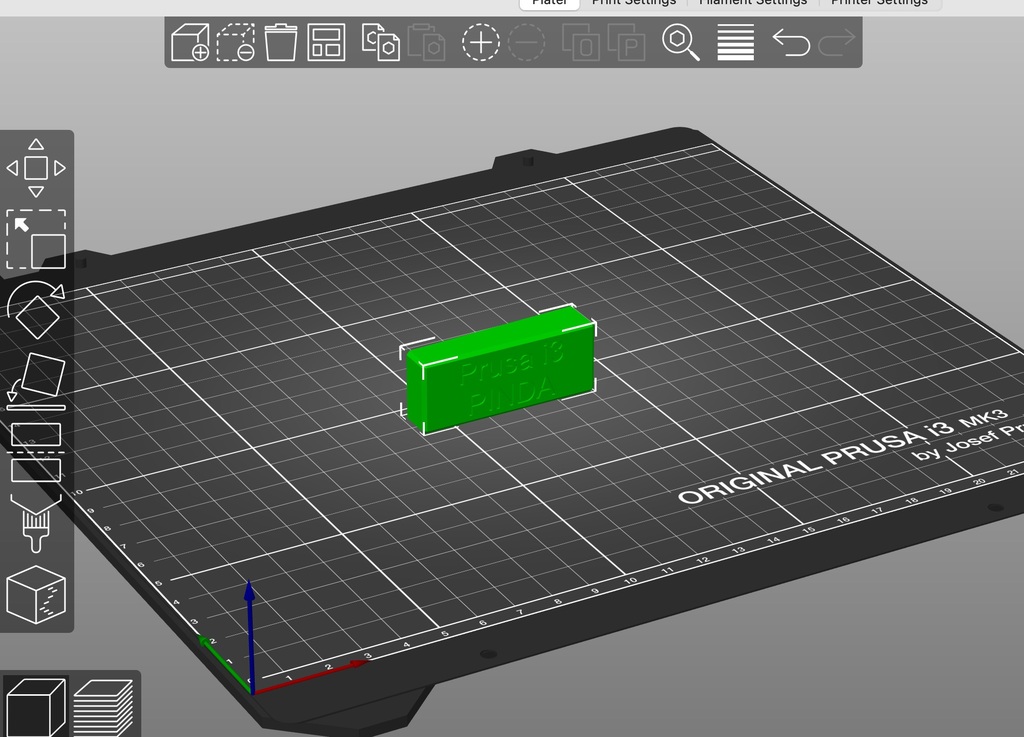Select the Cut tool
This screenshot has width=1024, height=737.
coord(36,452)
